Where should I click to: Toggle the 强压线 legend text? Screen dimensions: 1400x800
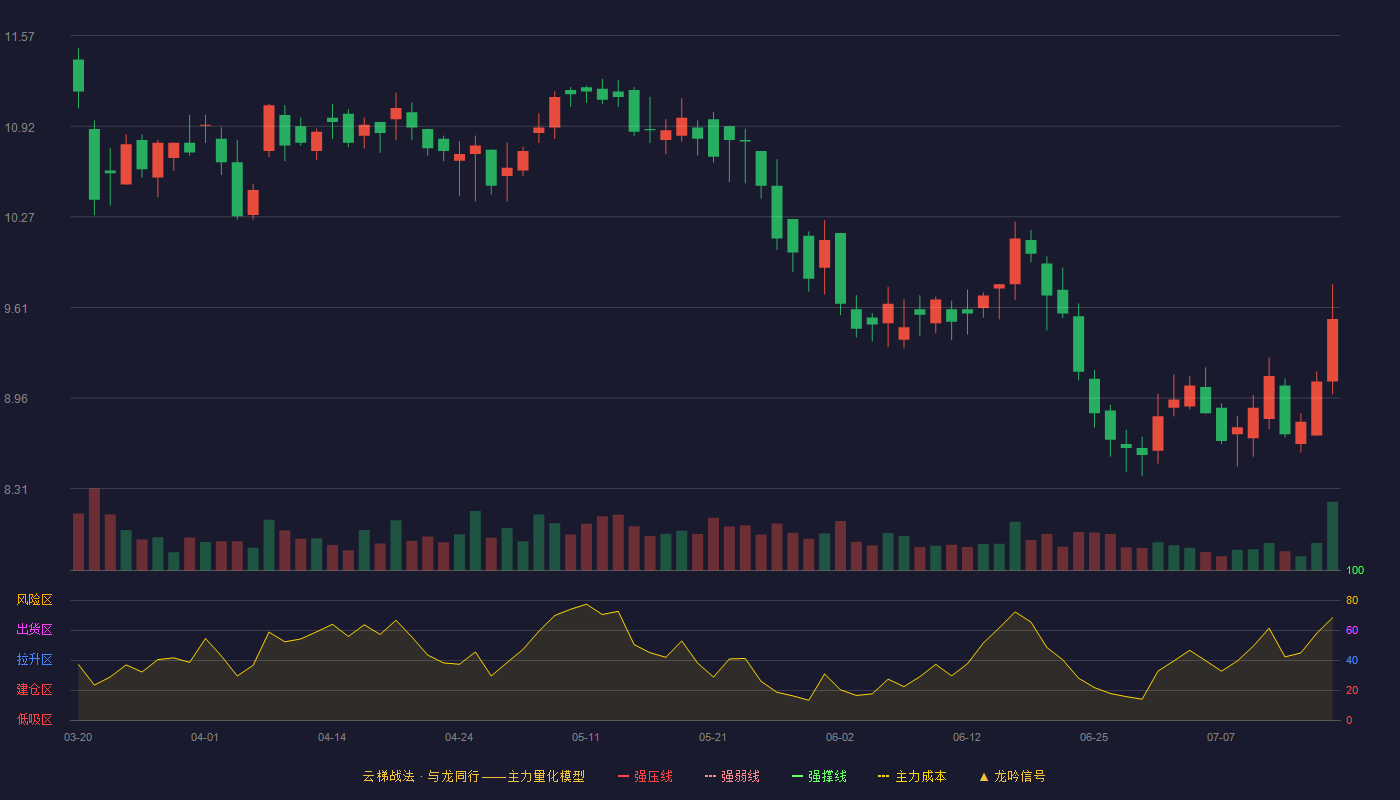653,776
